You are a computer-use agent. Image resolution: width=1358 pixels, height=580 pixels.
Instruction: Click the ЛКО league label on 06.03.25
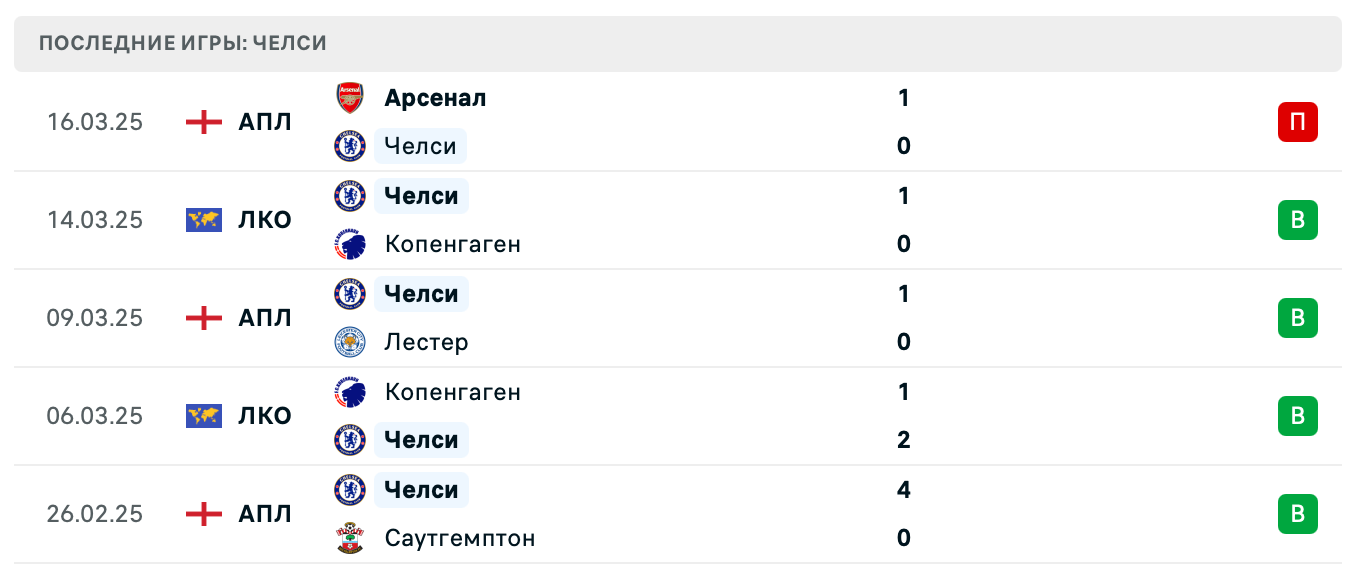[265, 416]
